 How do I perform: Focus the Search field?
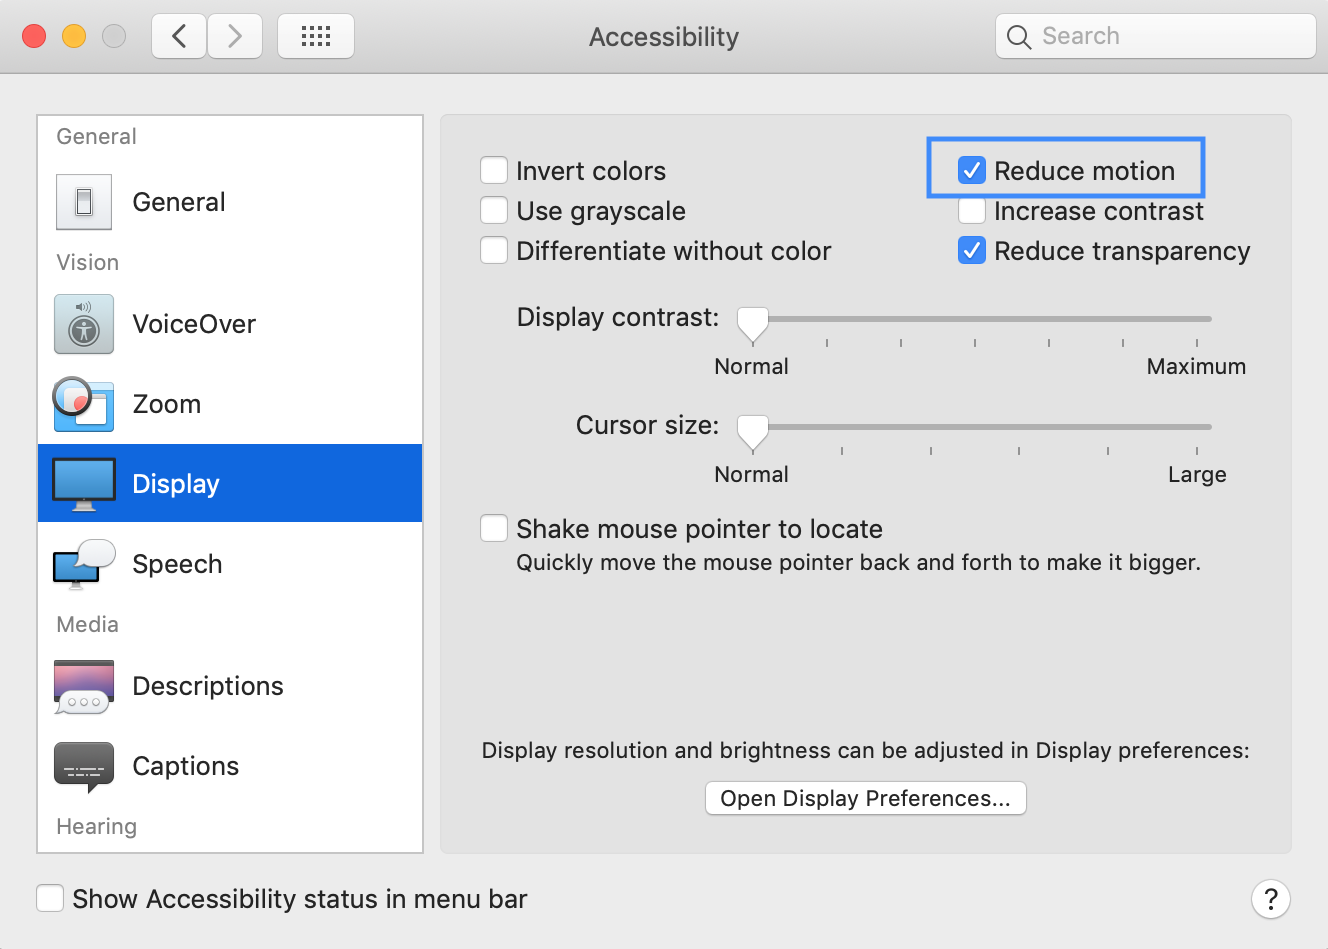tap(1156, 36)
